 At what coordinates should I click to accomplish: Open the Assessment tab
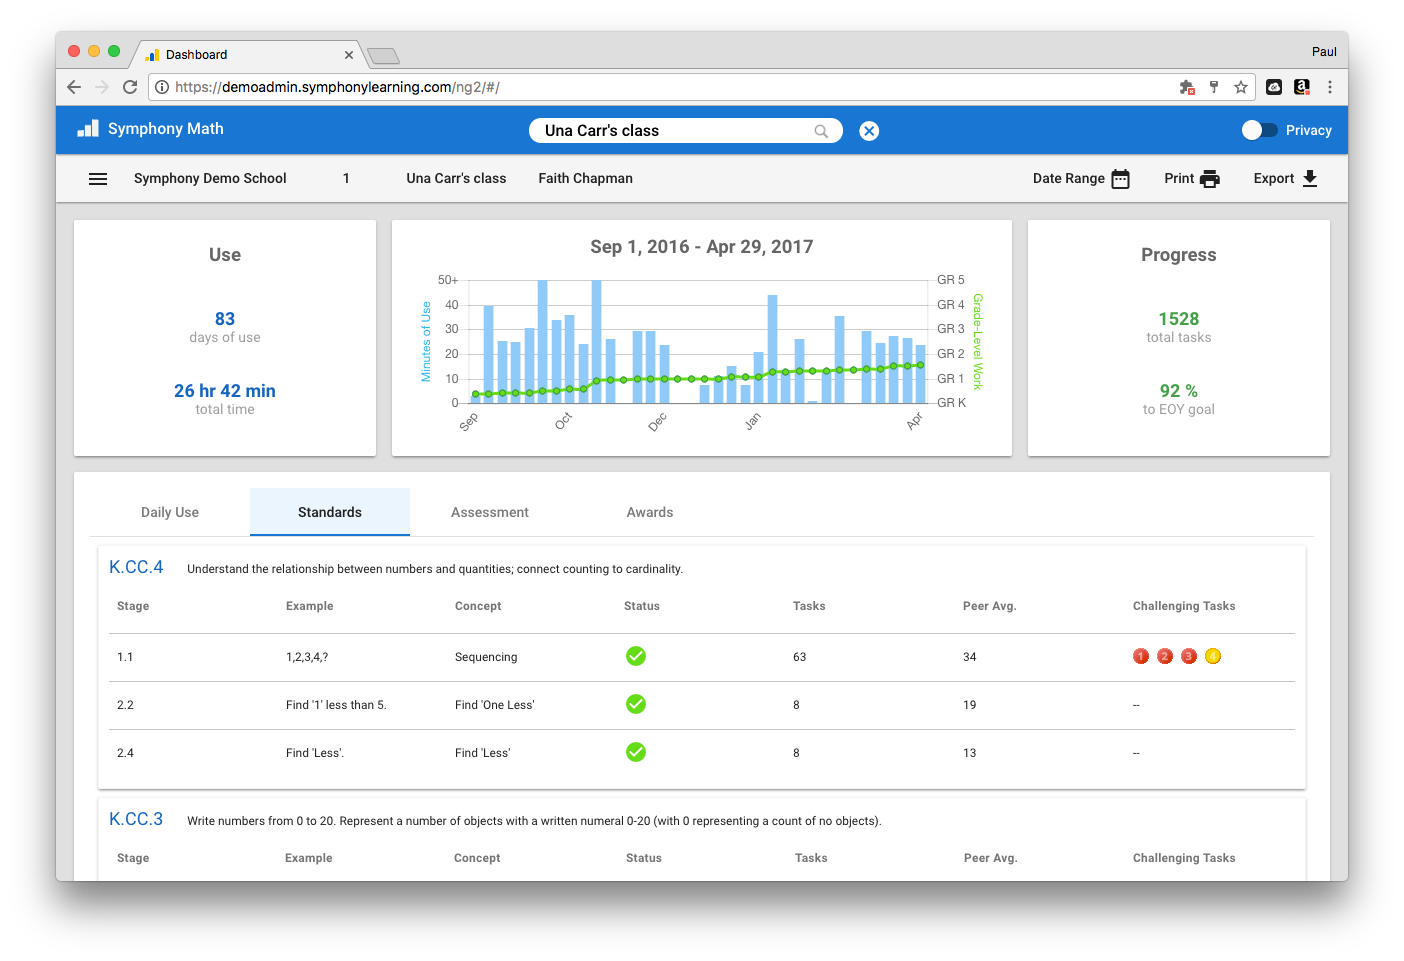[490, 512]
